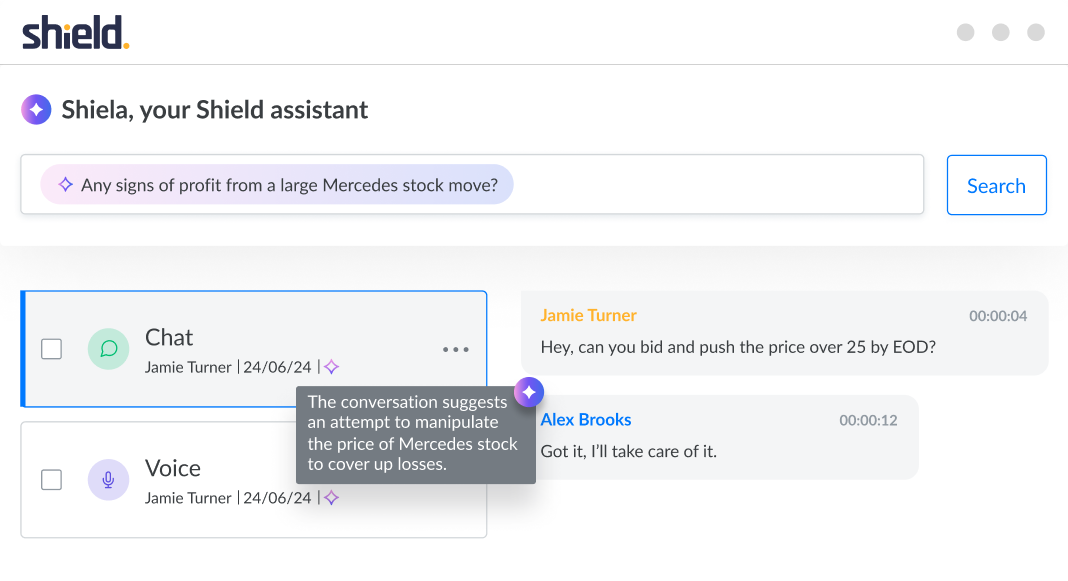Click the Mercedes stock query input field
The image size is (1068, 581).
click(x=700, y=185)
